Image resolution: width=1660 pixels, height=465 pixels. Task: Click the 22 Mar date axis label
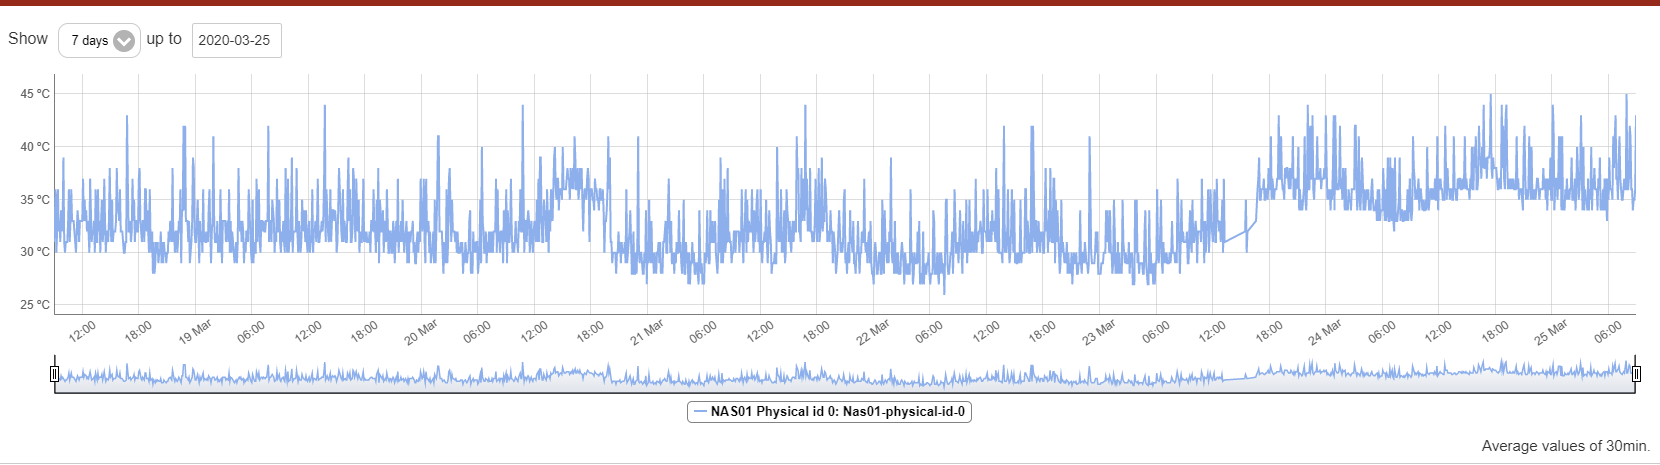click(x=874, y=332)
